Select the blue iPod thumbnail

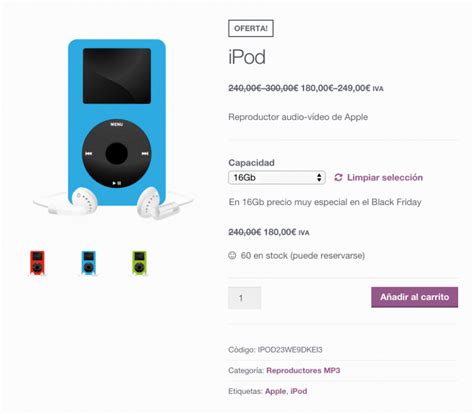(x=88, y=263)
